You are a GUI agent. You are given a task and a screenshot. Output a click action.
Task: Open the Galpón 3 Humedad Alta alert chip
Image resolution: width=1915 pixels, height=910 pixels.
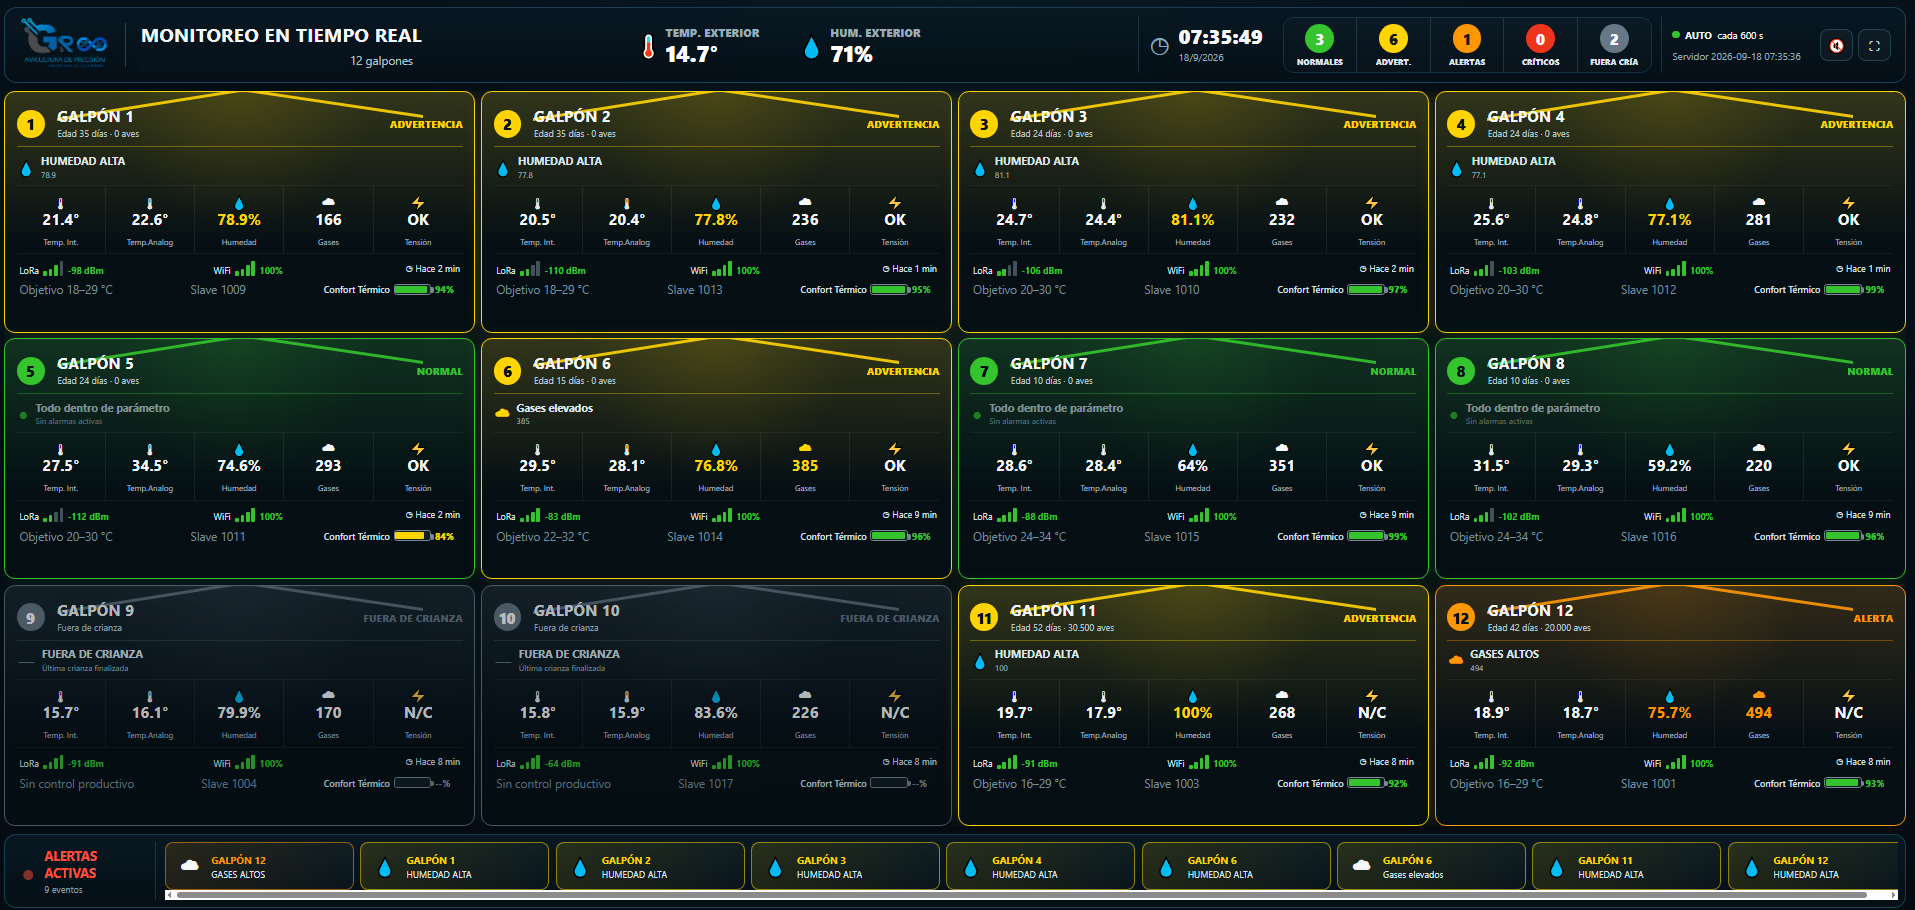click(845, 866)
